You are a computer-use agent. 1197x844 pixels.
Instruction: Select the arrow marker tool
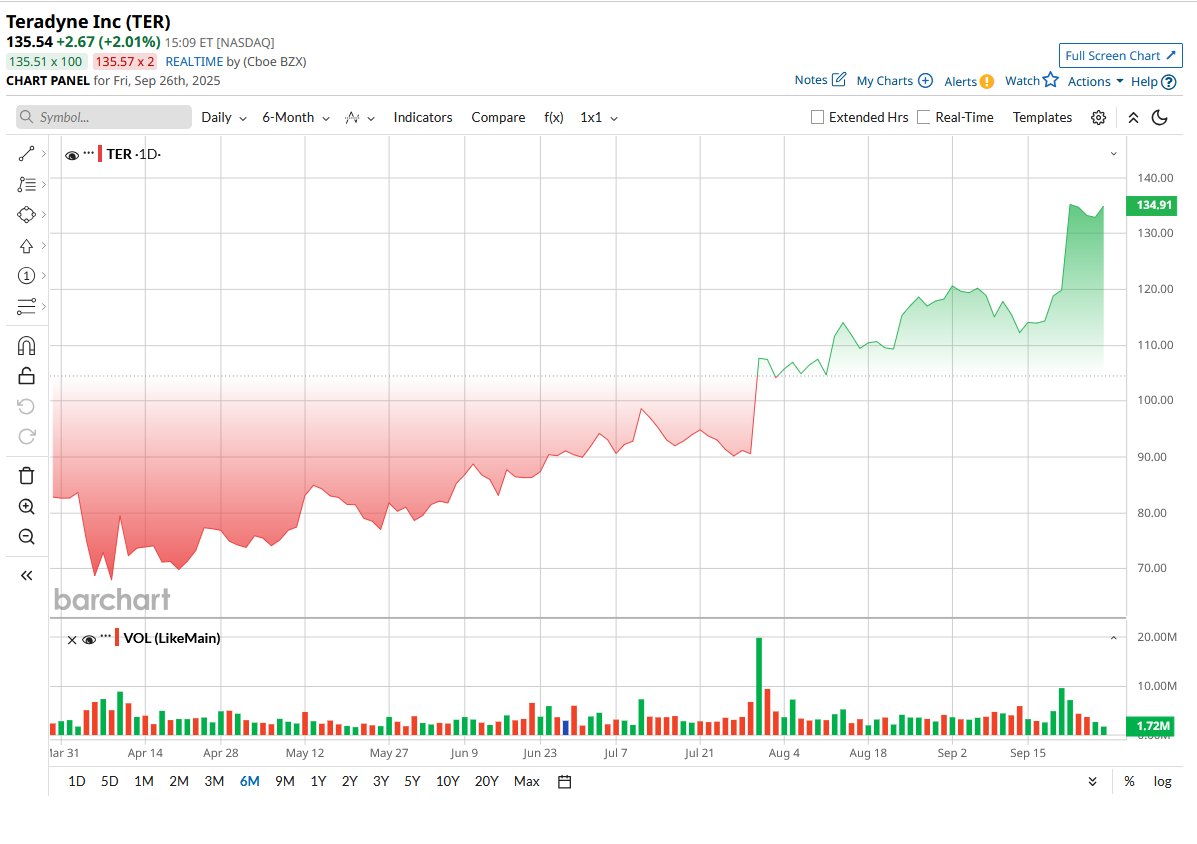pyautogui.click(x=26, y=246)
